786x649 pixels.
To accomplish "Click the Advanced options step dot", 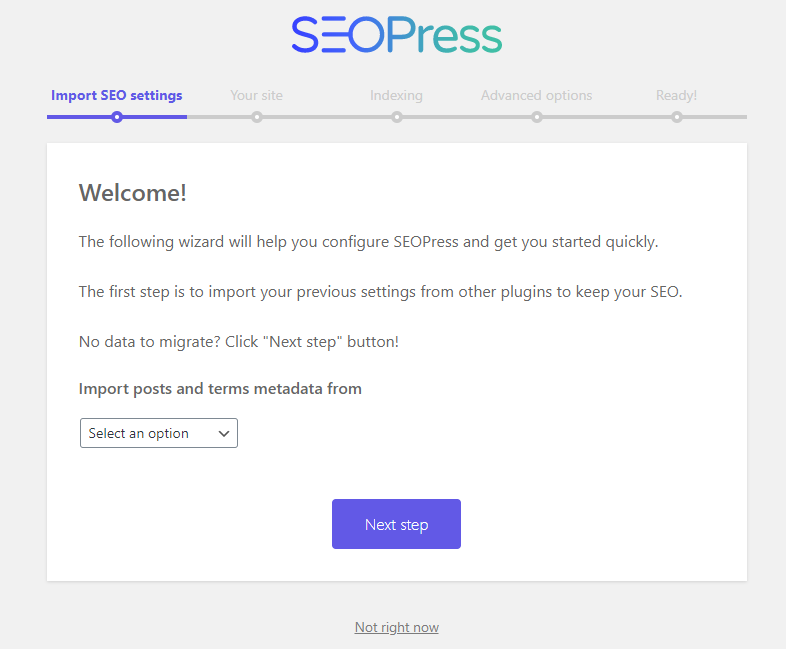I will coord(537,117).
